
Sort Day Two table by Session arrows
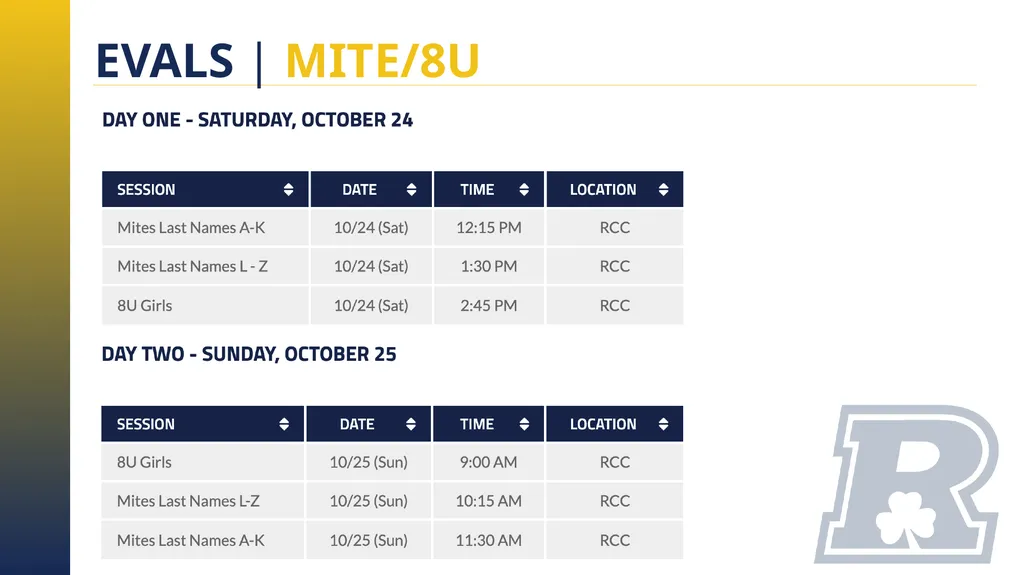(x=284, y=424)
